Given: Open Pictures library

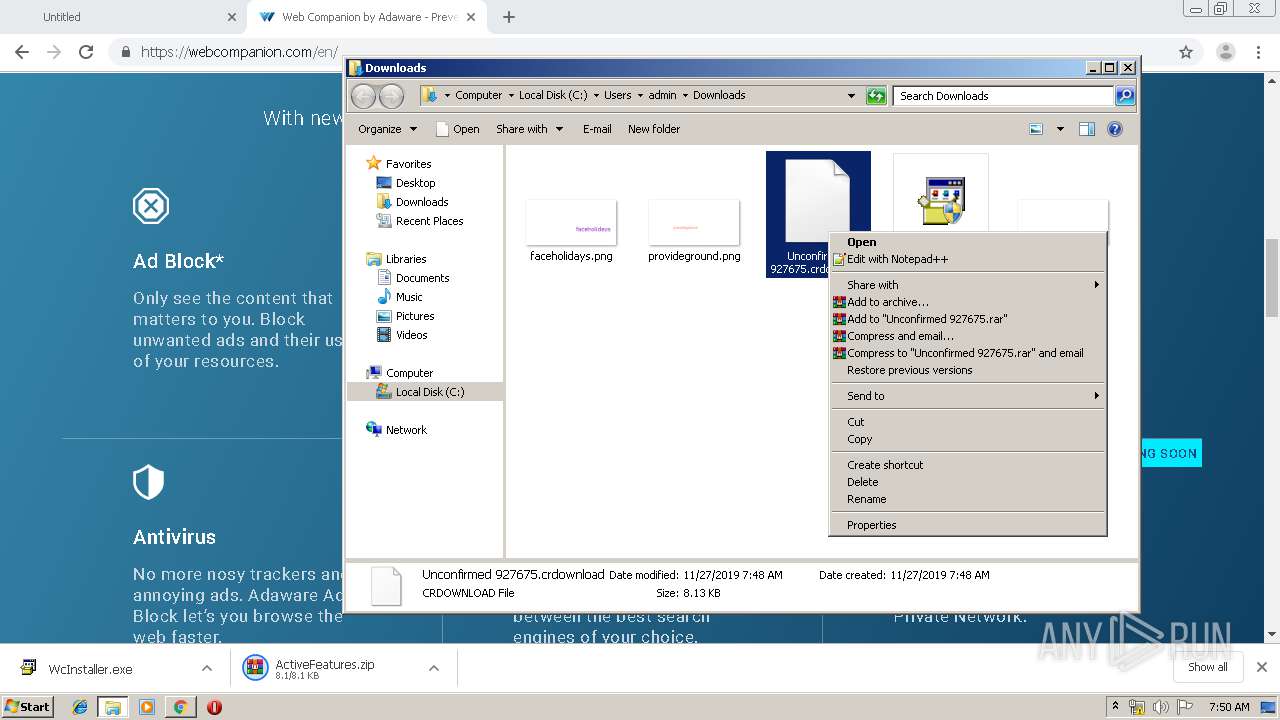Looking at the screenshot, I should 405,316.
